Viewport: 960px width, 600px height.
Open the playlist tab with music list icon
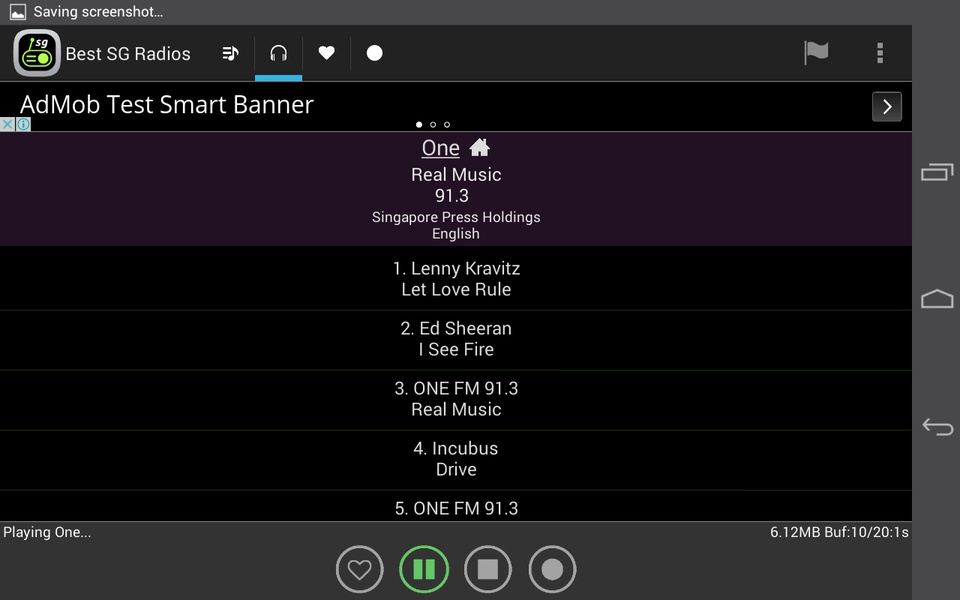230,53
